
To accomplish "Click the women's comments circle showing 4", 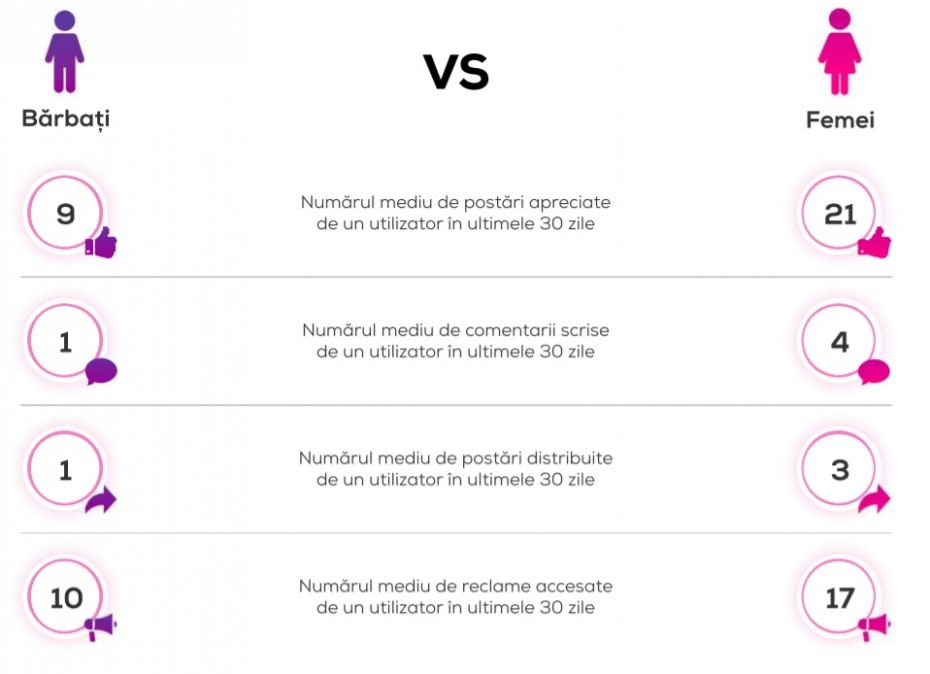I will [839, 342].
